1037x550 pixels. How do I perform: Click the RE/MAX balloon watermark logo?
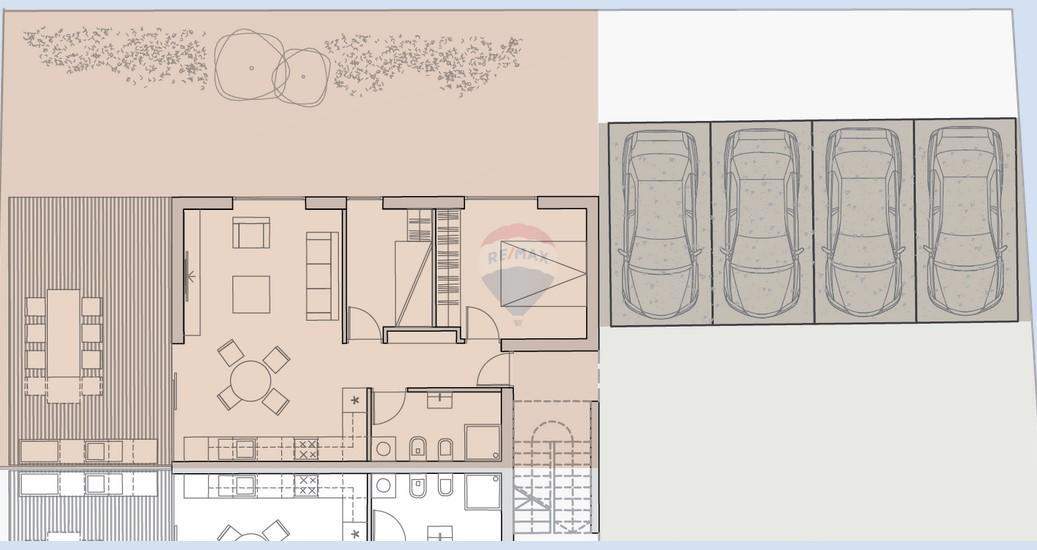(518, 274)
